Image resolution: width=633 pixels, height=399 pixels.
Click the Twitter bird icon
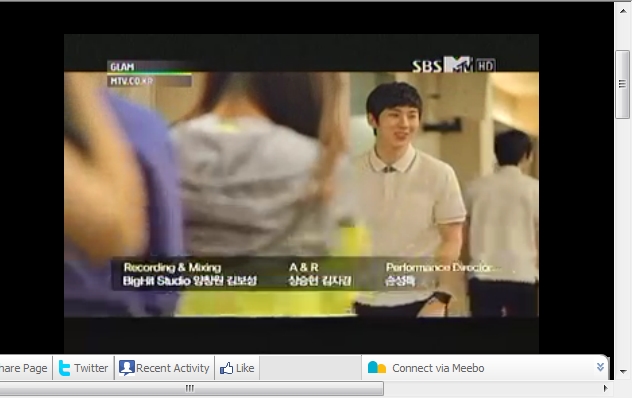pos(64,368)
